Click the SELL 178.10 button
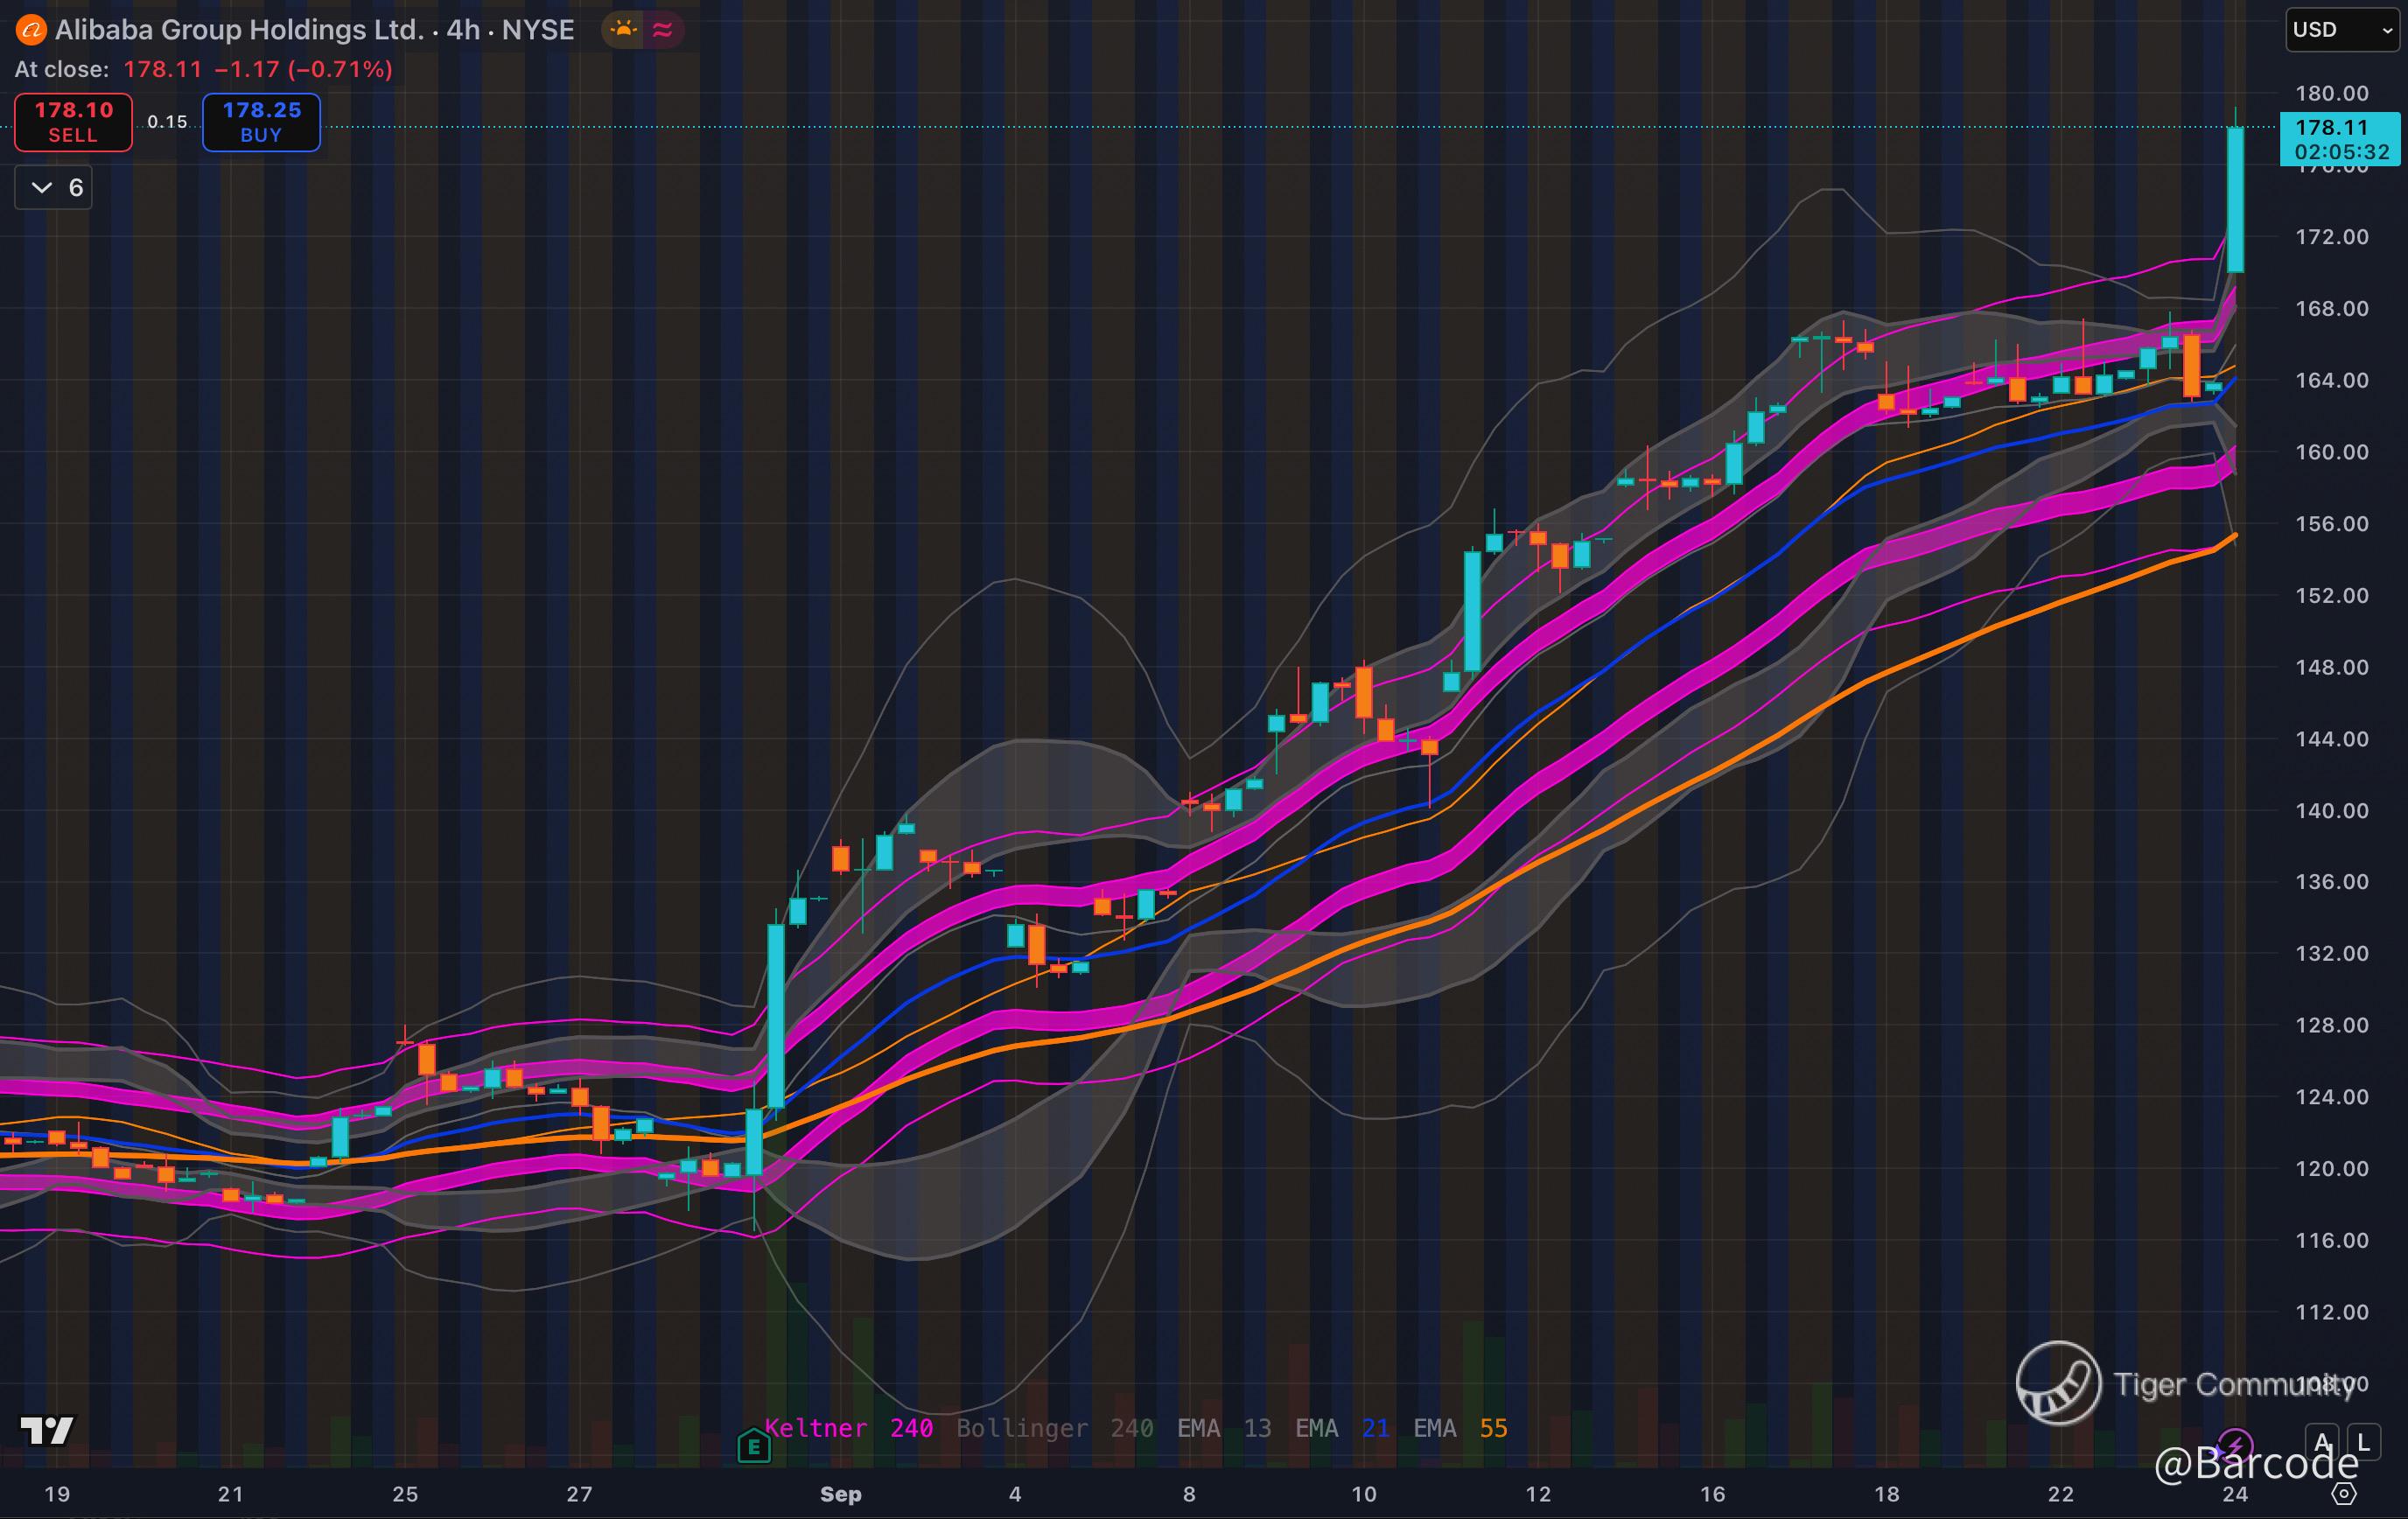 tap(73, 122)
